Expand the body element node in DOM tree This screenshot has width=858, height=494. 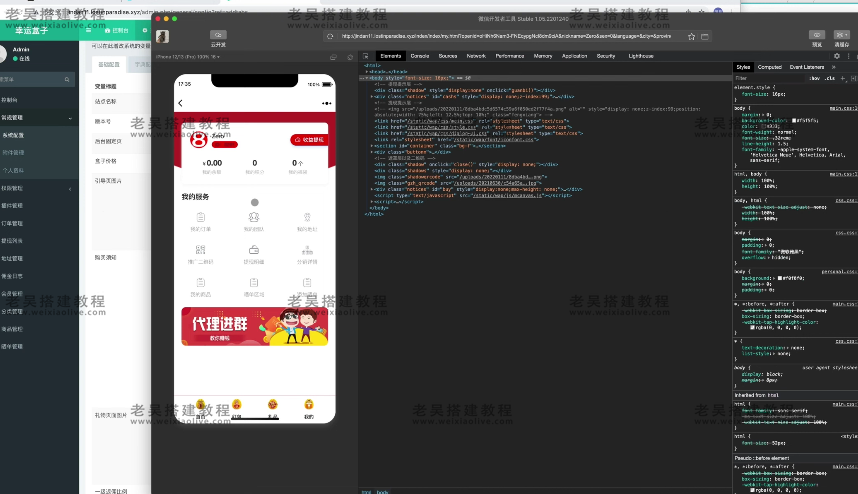[x=367, y=77]
